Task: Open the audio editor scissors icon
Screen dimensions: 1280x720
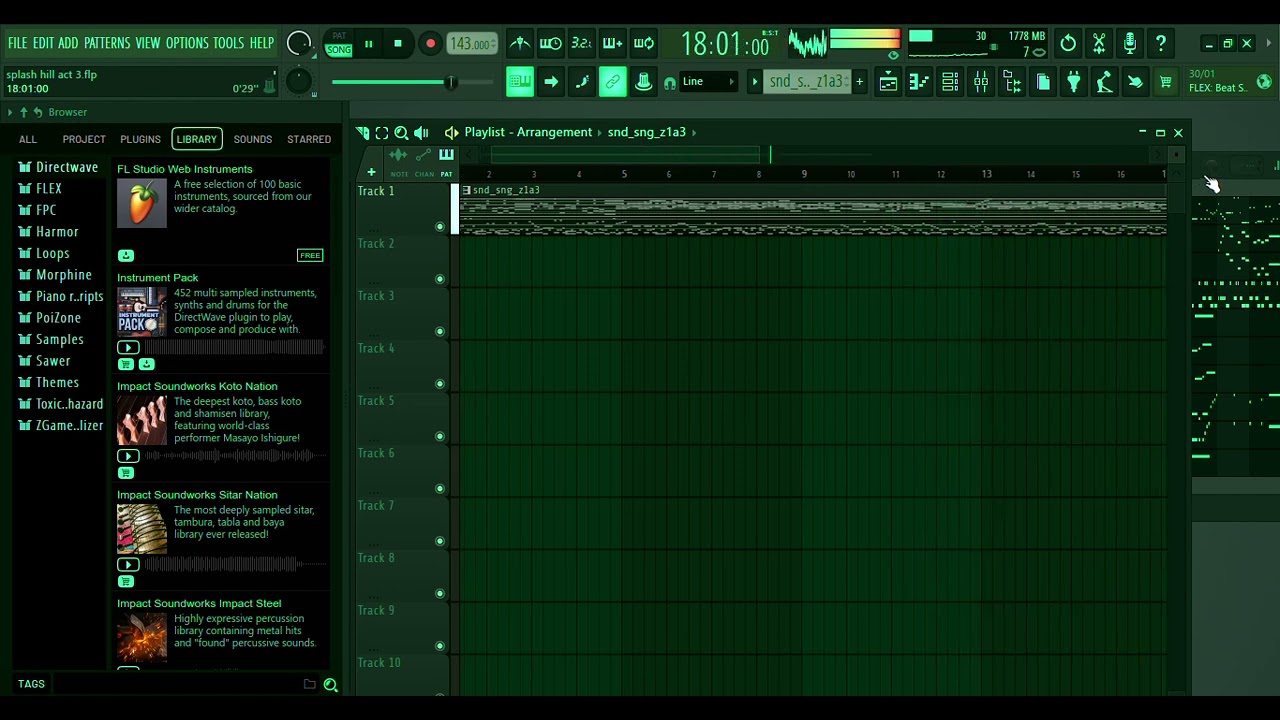Action: [x=1099, y=43]
